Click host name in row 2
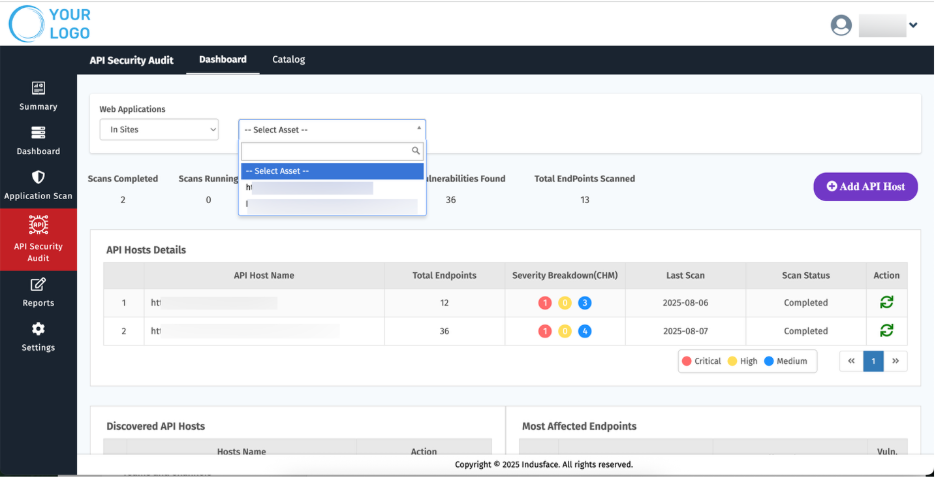The image size is (936, 477). [245, 331]
